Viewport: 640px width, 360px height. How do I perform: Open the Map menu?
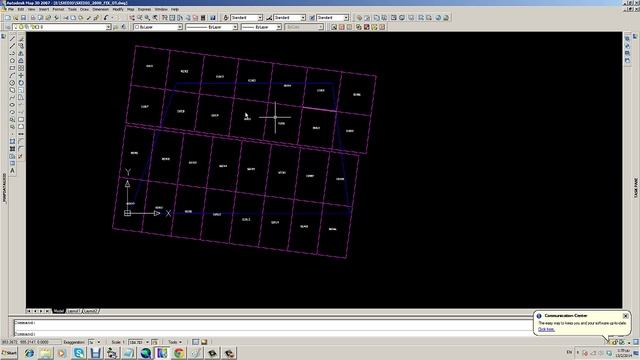[x=131, y=9]
